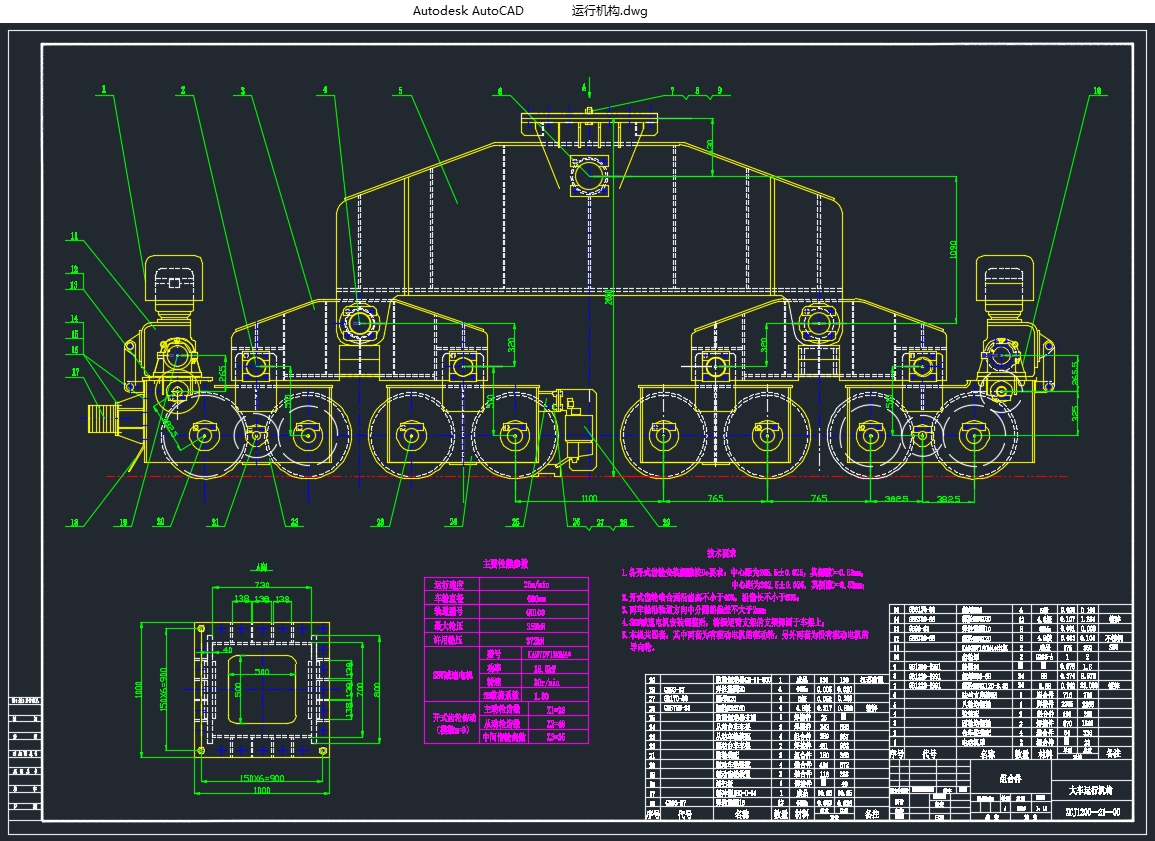Image resolution: width=1155 pixels, height=841 pixels.
Task: Click the magenta technical requirements heading
Action: (x=721, y=552)
